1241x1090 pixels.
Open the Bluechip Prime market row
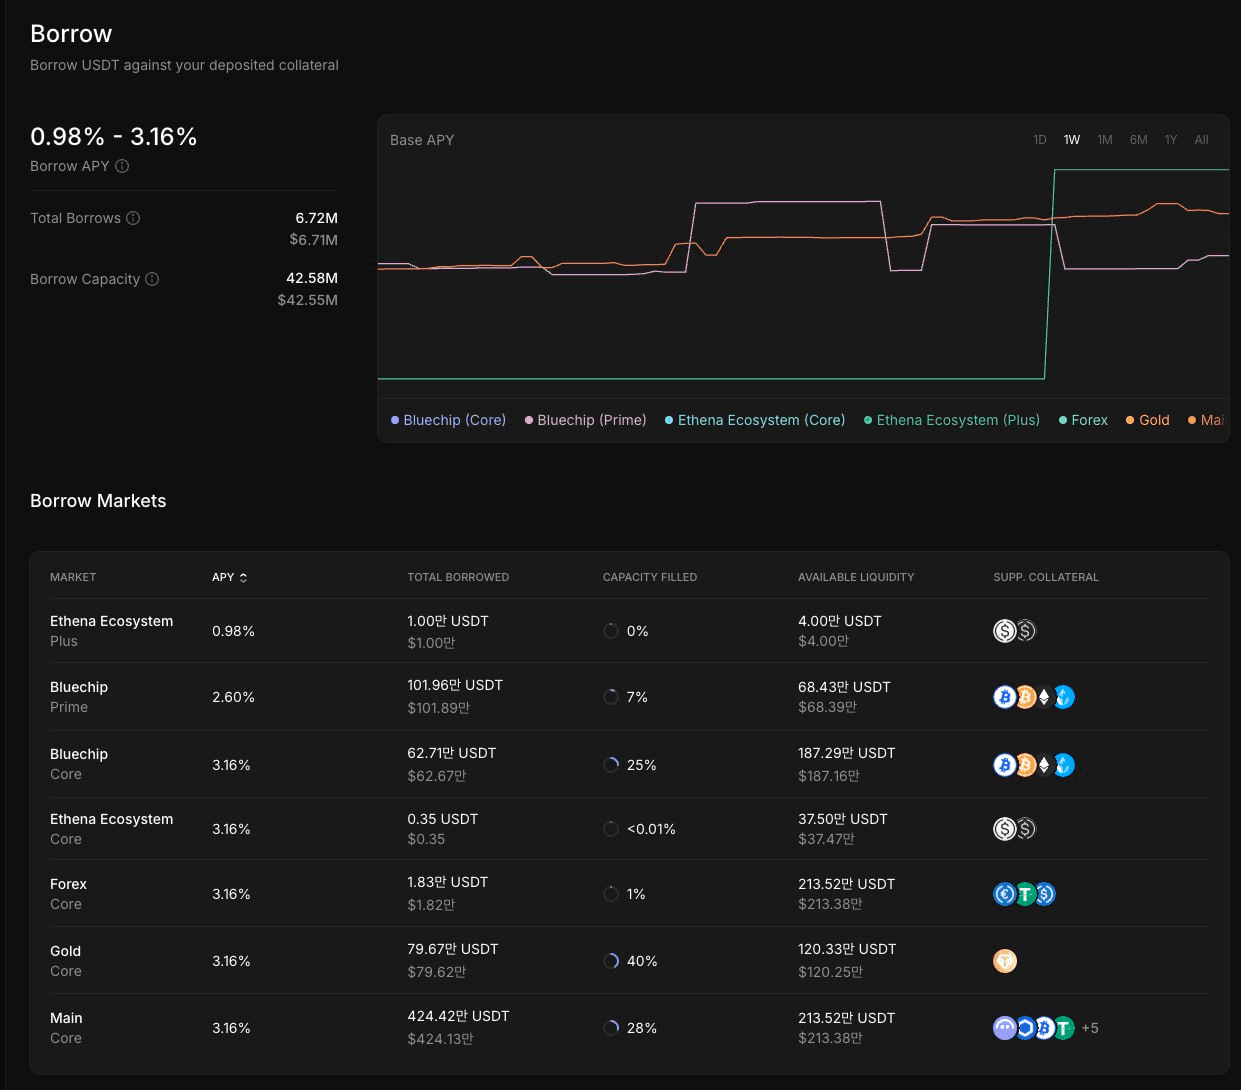[x=629, y=697]
